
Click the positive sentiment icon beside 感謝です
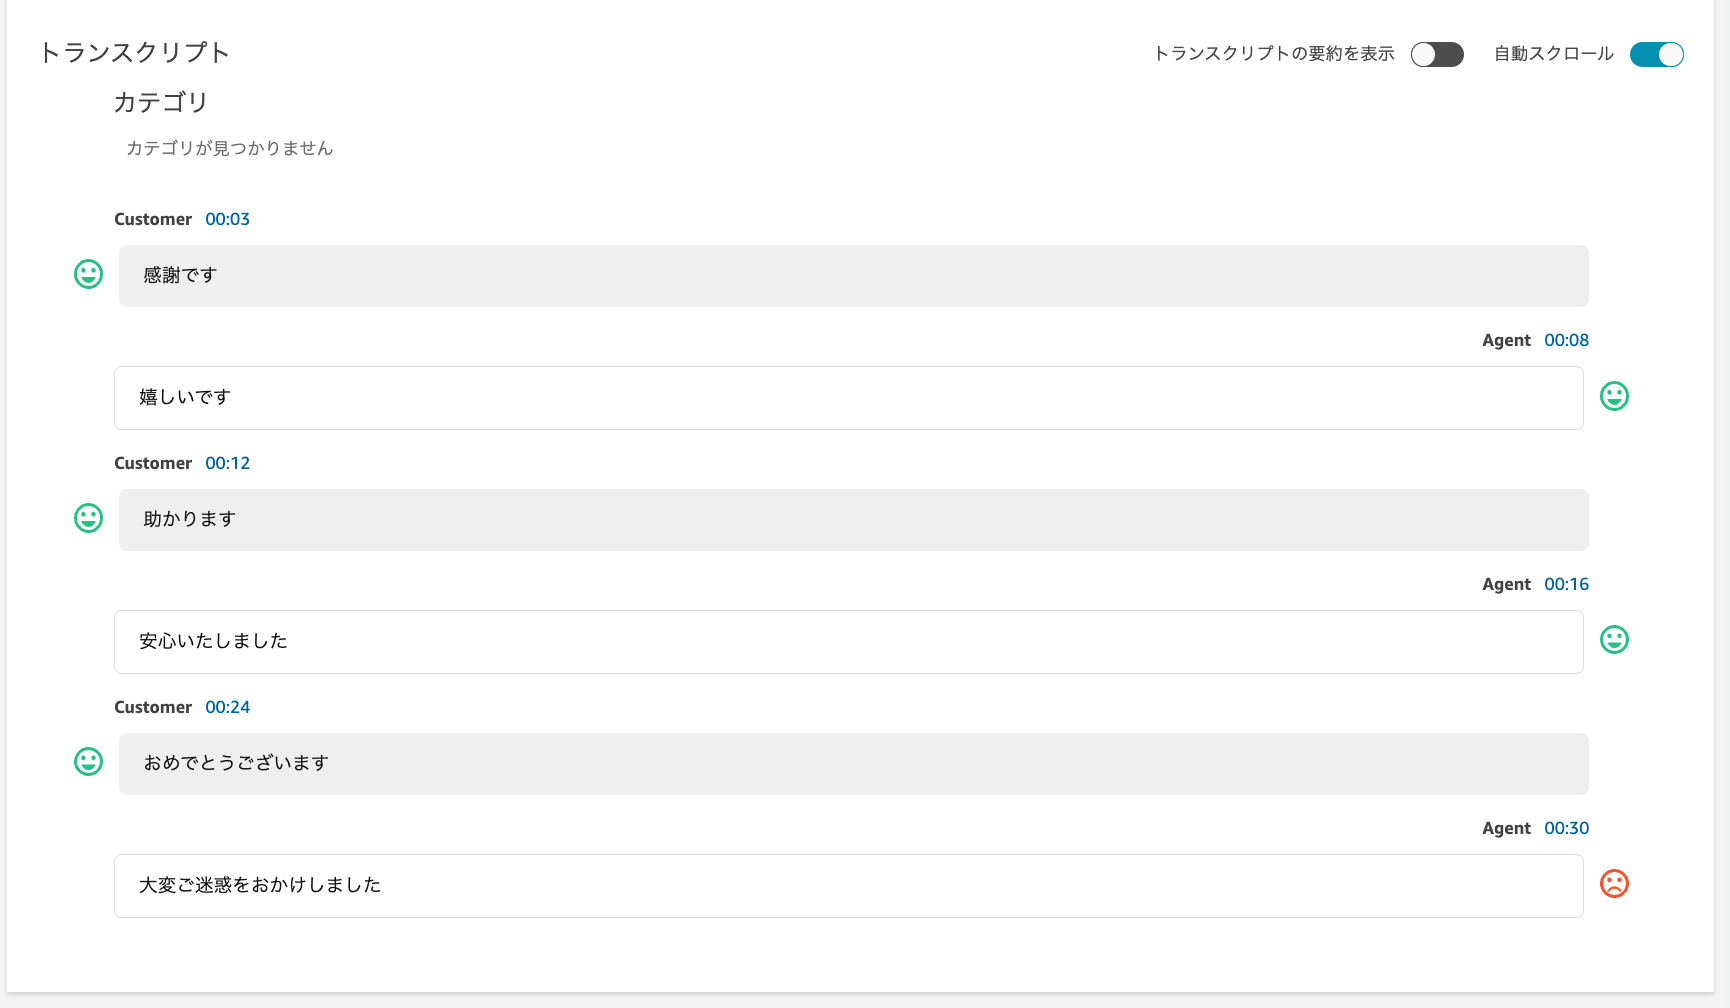88,273
